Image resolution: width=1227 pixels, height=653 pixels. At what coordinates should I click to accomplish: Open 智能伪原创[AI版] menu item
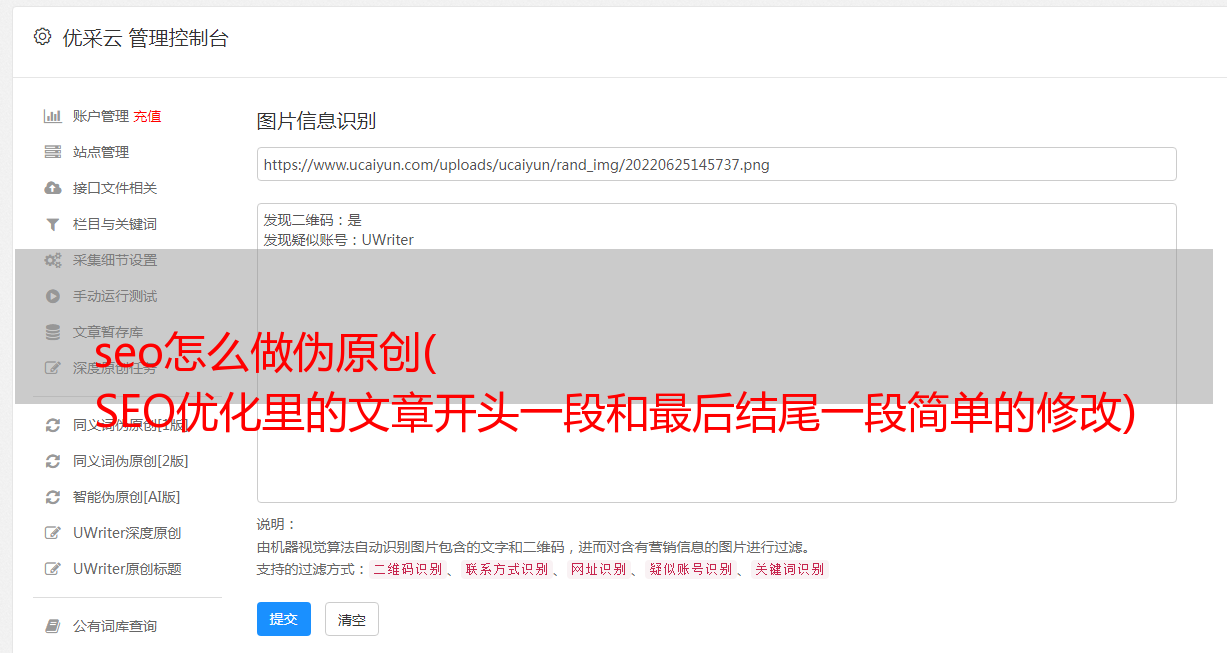pyautogui.click(x=126, y=497)
